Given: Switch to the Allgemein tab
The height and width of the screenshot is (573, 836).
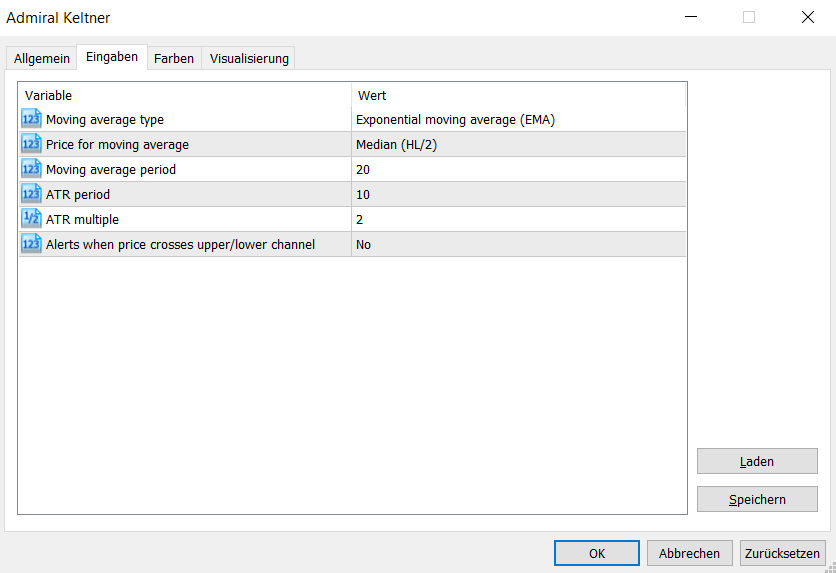Looking at the screenshot, I should tap(42, 58).
